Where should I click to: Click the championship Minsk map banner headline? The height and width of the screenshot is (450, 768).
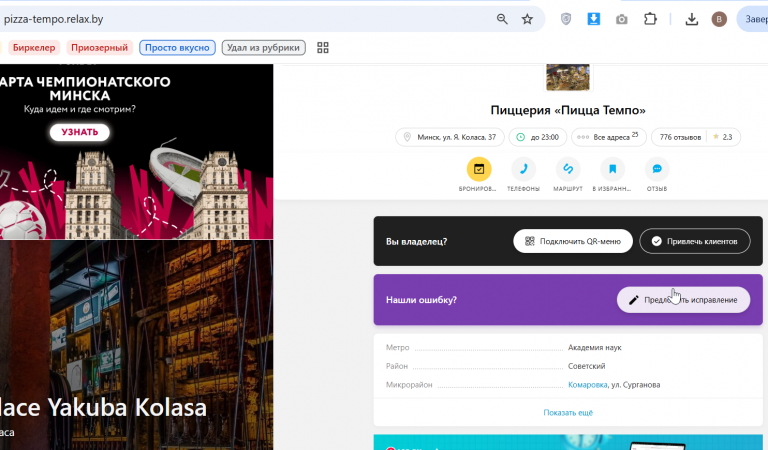point(85,89)
